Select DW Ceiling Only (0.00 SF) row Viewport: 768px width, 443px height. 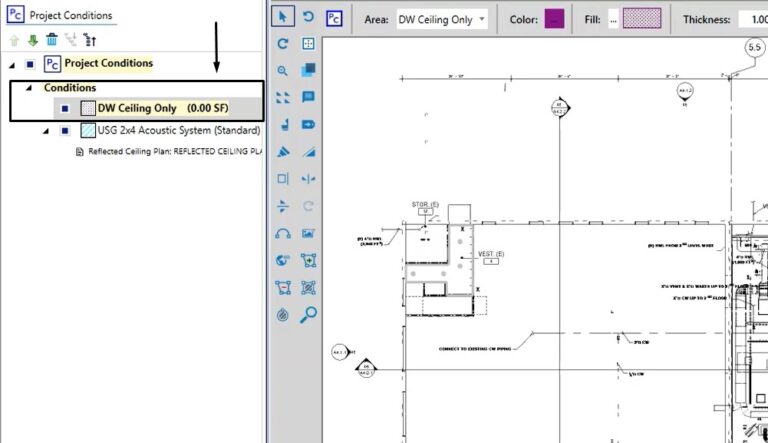[158, 108]
